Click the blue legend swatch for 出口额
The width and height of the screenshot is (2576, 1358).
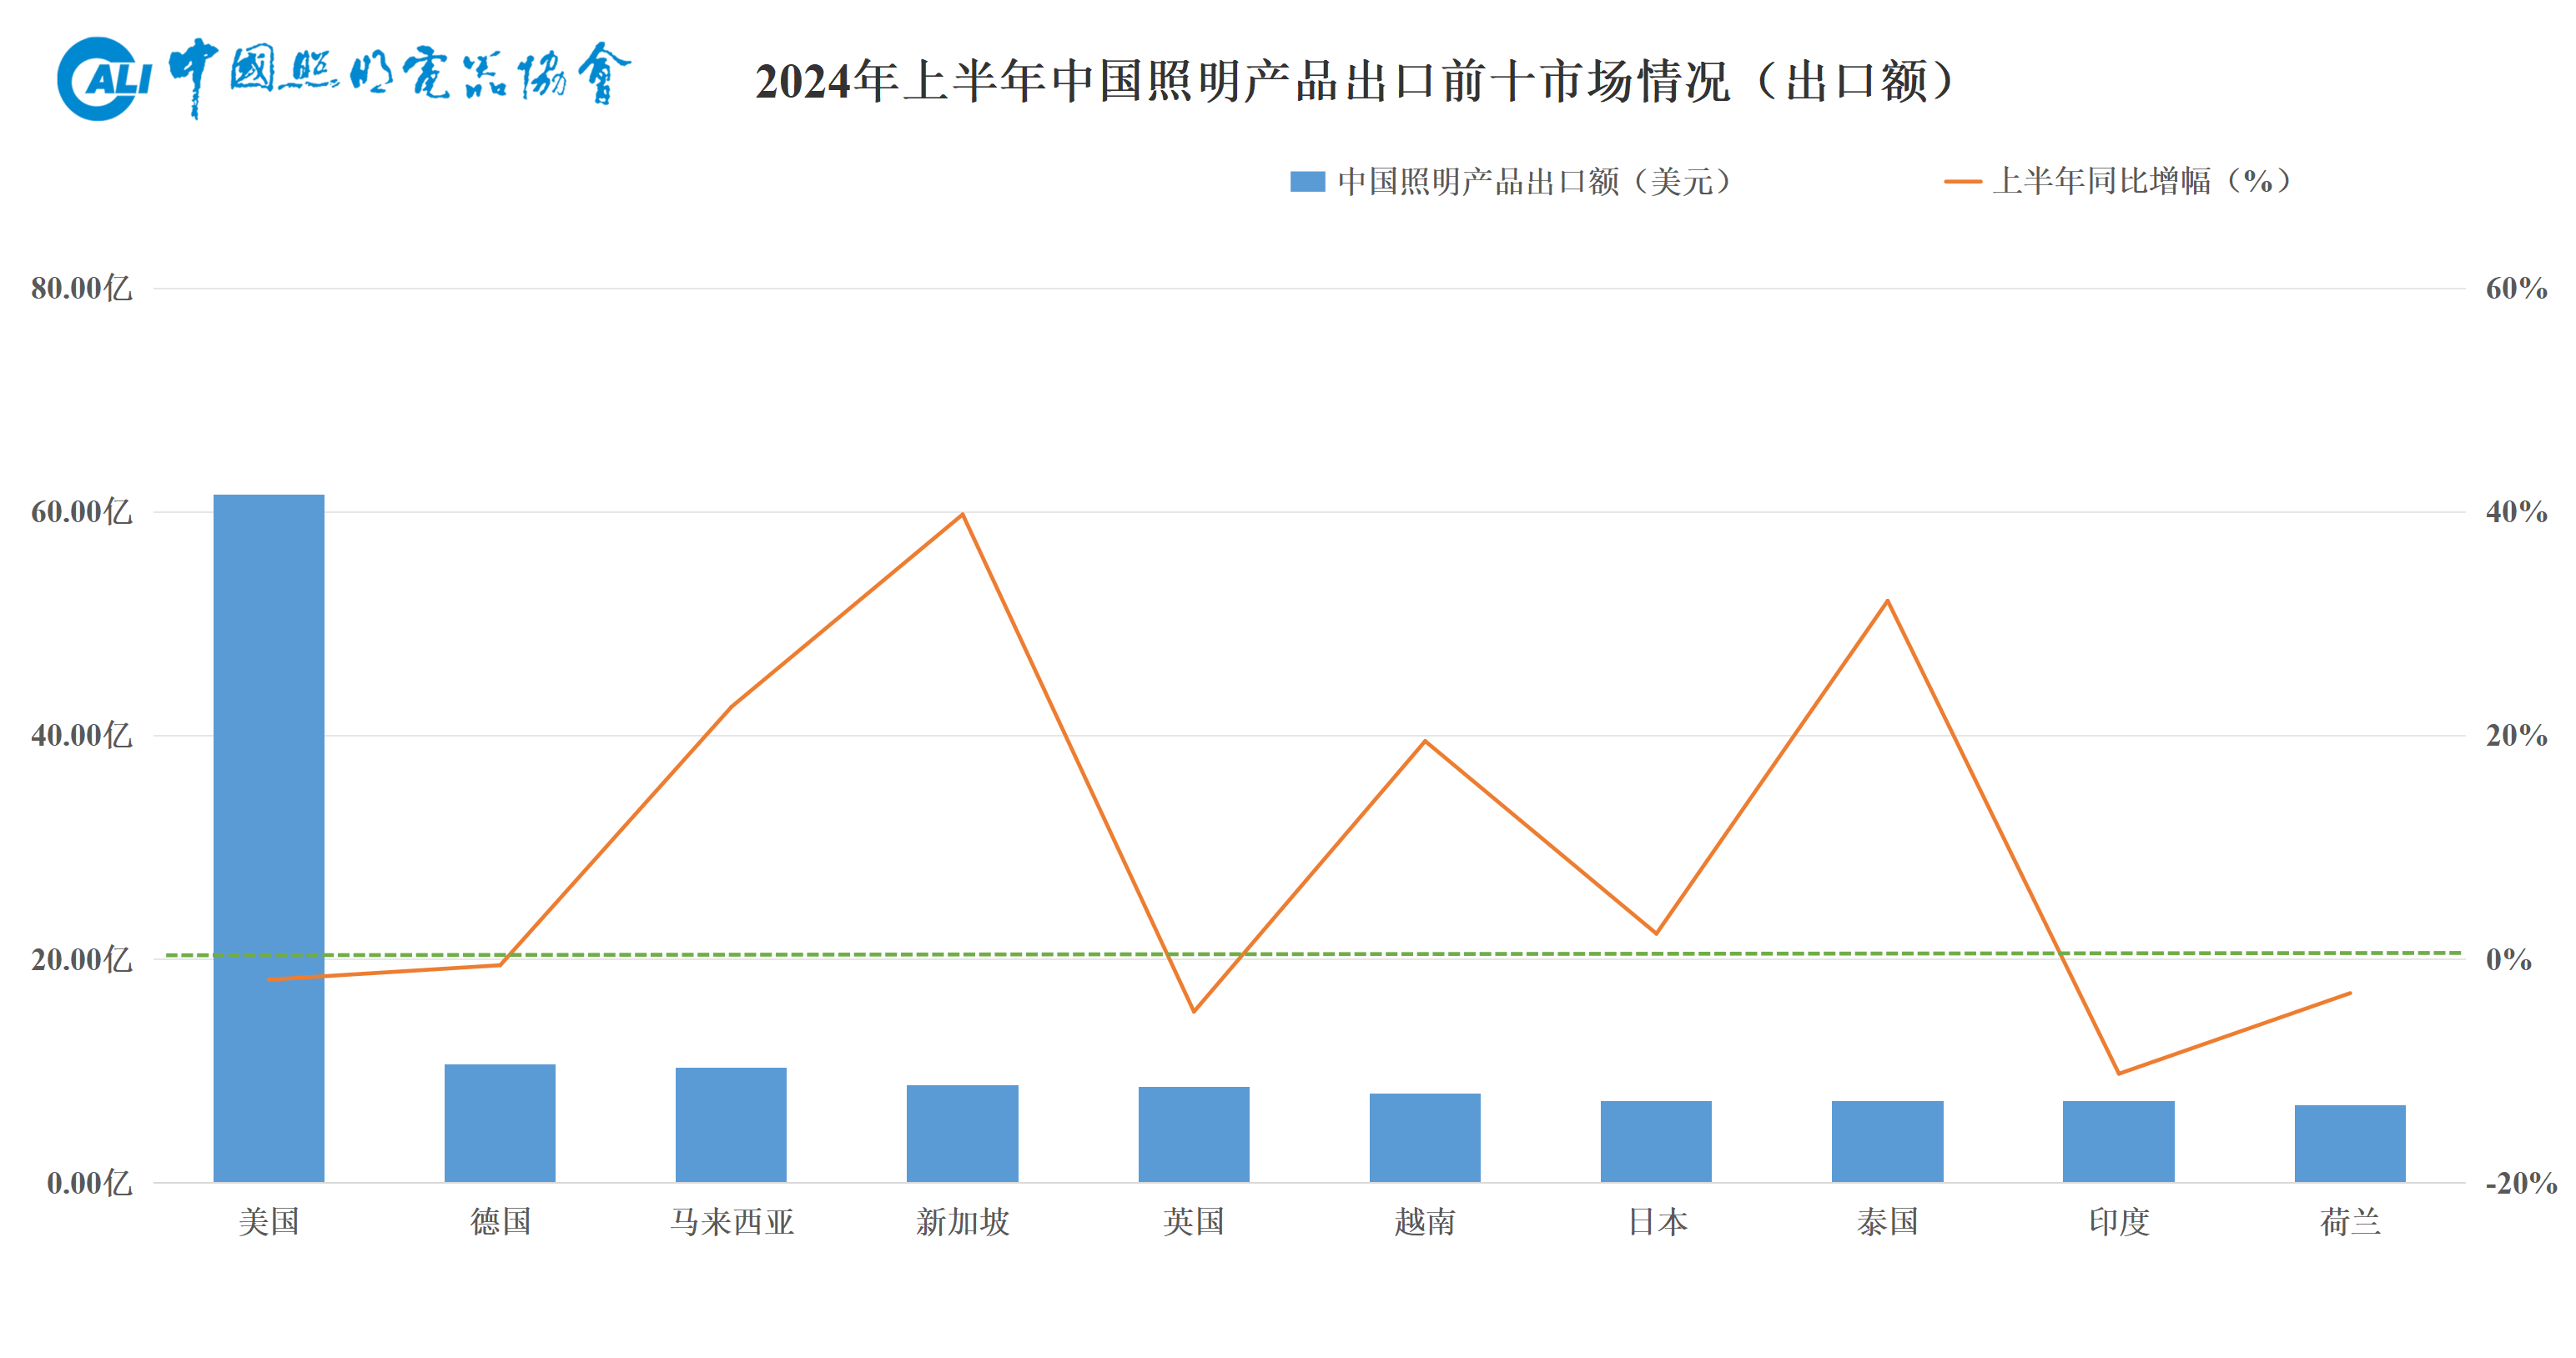(1307, 181)
